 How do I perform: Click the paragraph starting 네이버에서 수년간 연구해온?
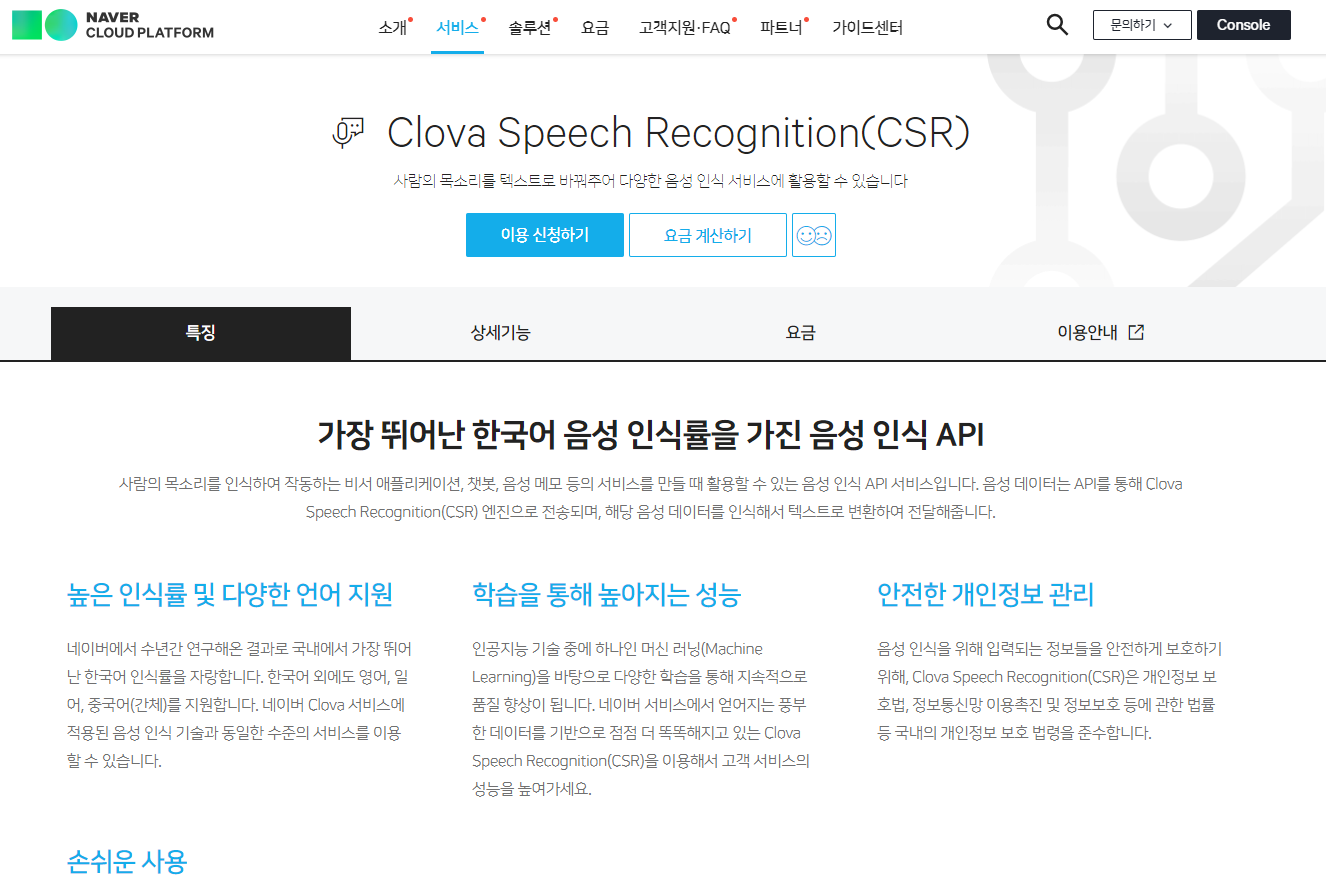(x=240, y=705)
